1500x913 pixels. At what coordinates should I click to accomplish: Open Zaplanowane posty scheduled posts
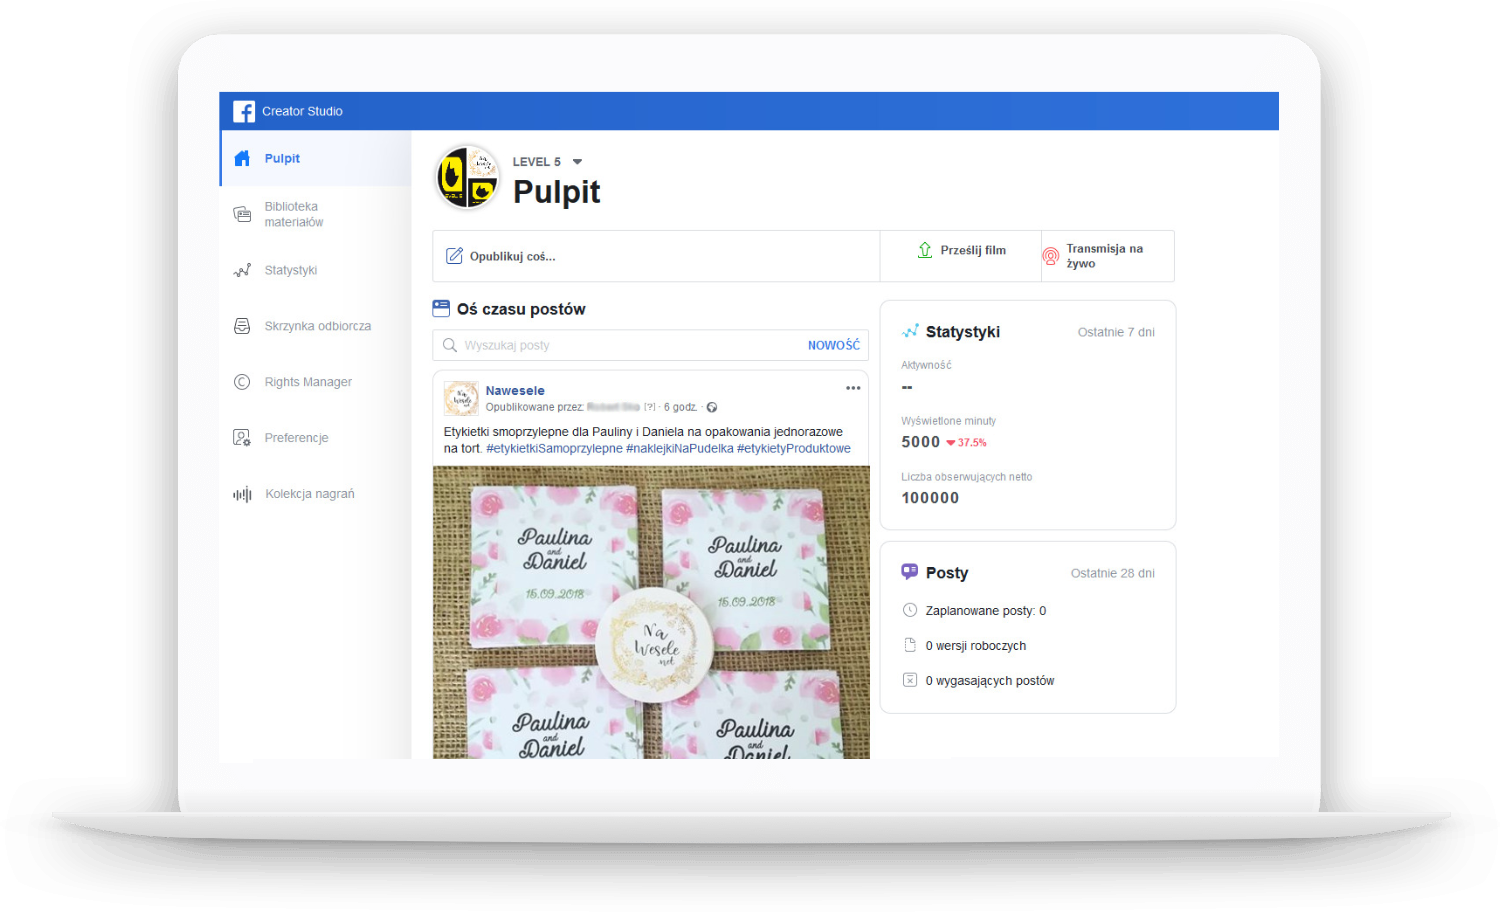pos(985,611)
